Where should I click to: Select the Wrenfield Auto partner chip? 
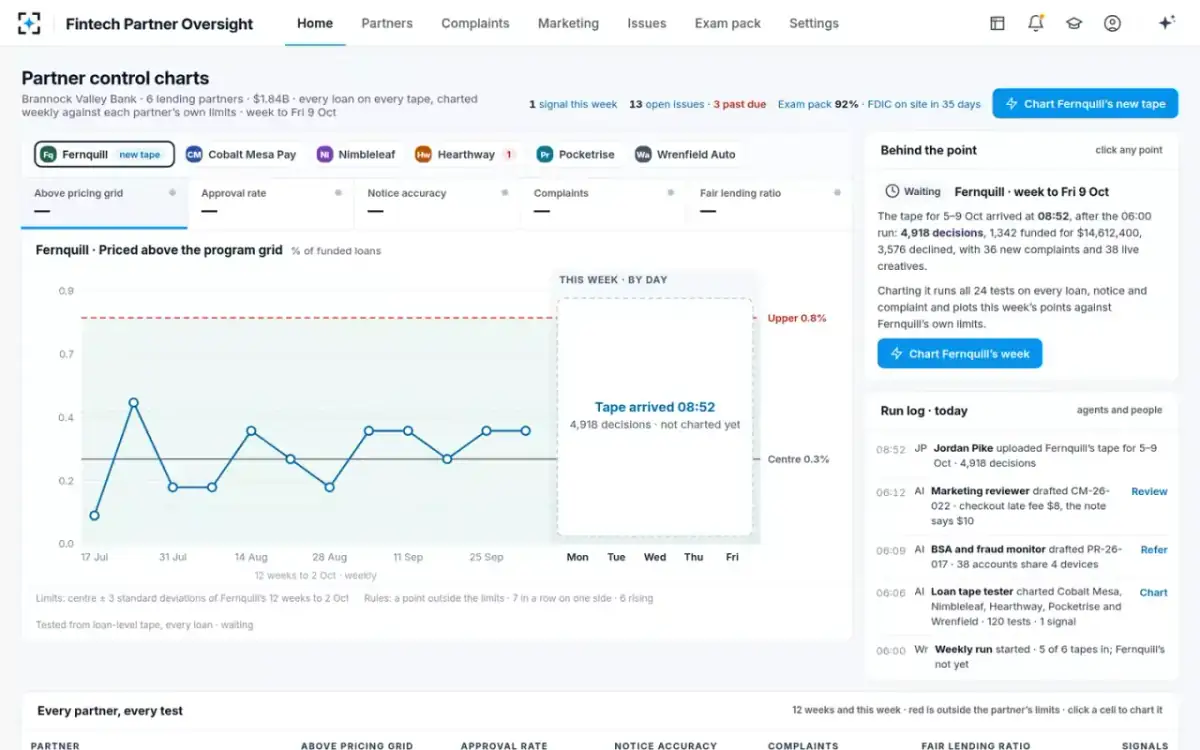click(685, 154)
